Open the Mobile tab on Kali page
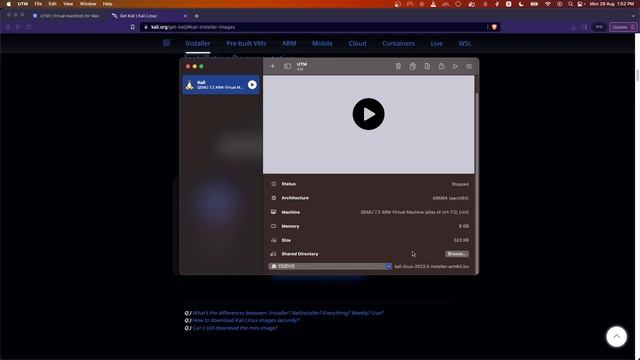 322,43
